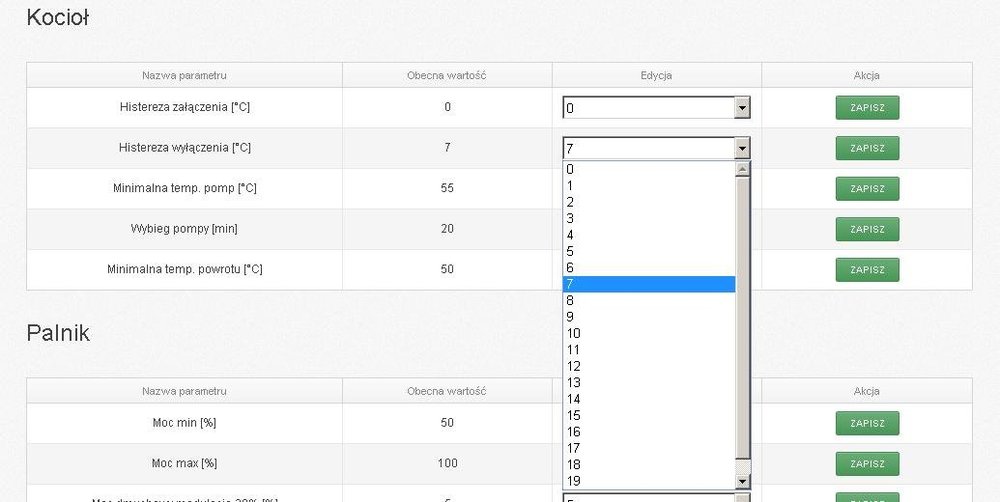The image size is (1000, 502).
Task: Select option 5 from the dropdown list
Action: click(648, 251)
